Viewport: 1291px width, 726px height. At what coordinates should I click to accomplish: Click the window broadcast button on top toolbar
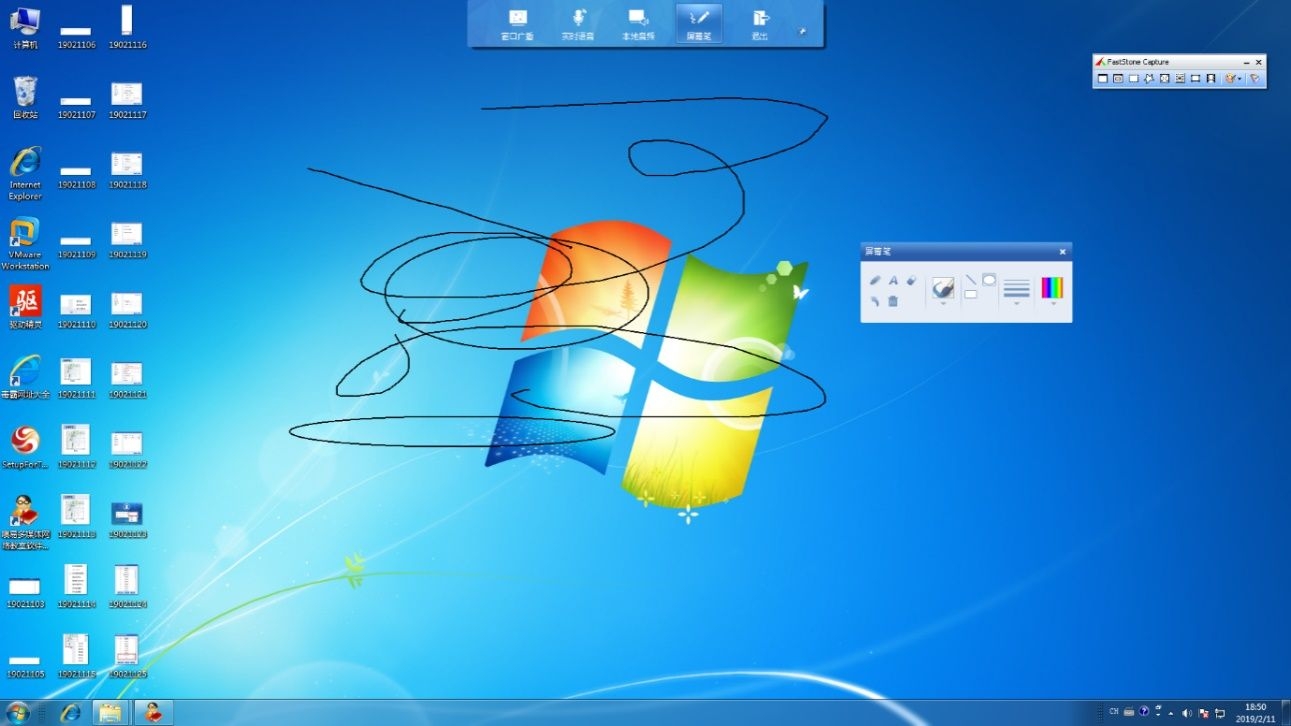[x=517, y=24]
